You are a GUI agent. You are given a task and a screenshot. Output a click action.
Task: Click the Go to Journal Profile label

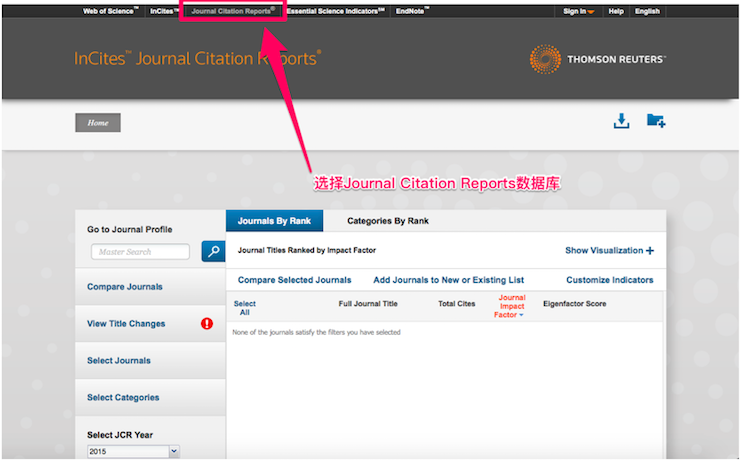click(129, 229)
